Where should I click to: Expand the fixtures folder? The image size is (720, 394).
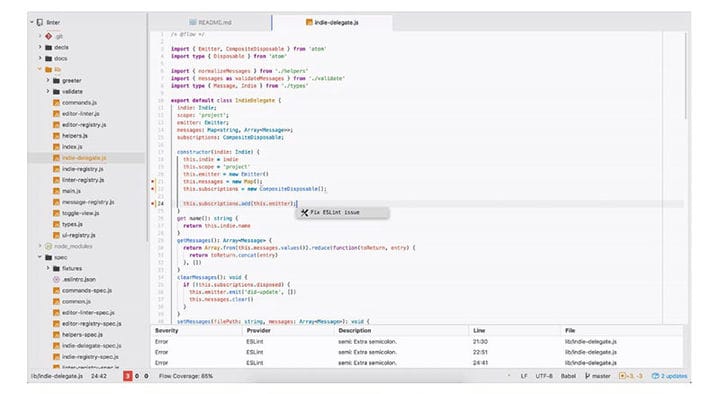point(48,268)
